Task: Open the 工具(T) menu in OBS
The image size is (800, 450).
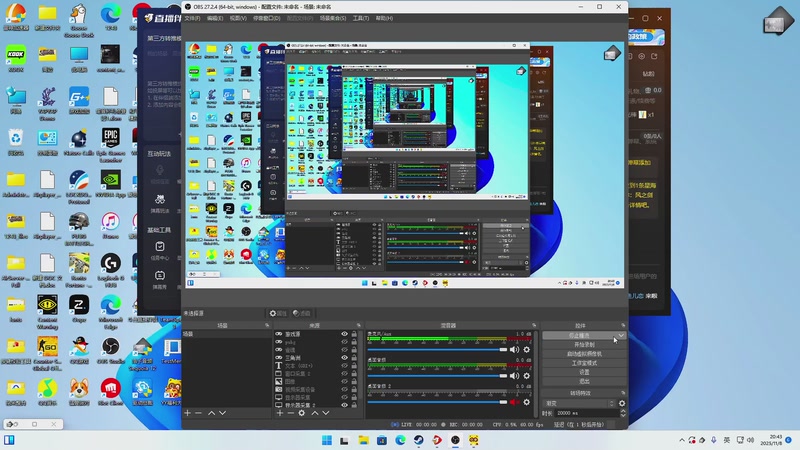Action: point(361,18)
